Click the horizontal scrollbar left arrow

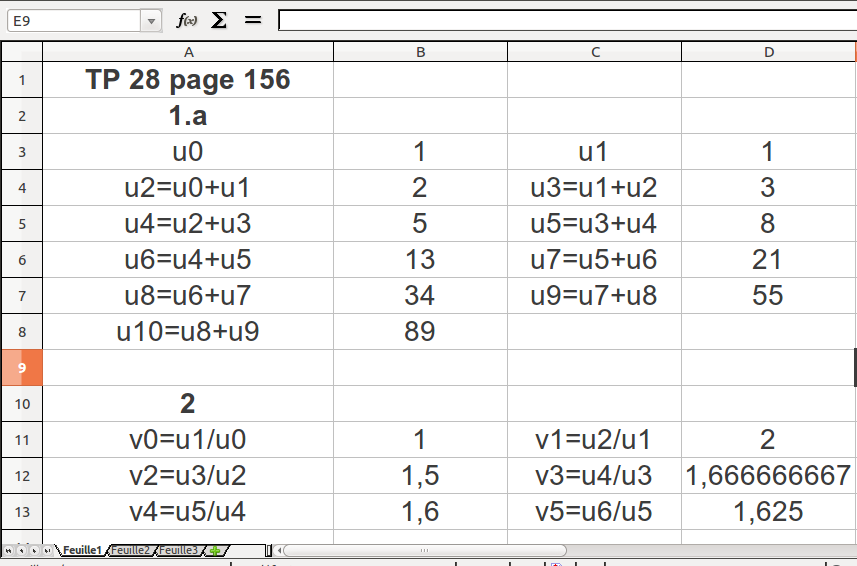tap(279, 550)
